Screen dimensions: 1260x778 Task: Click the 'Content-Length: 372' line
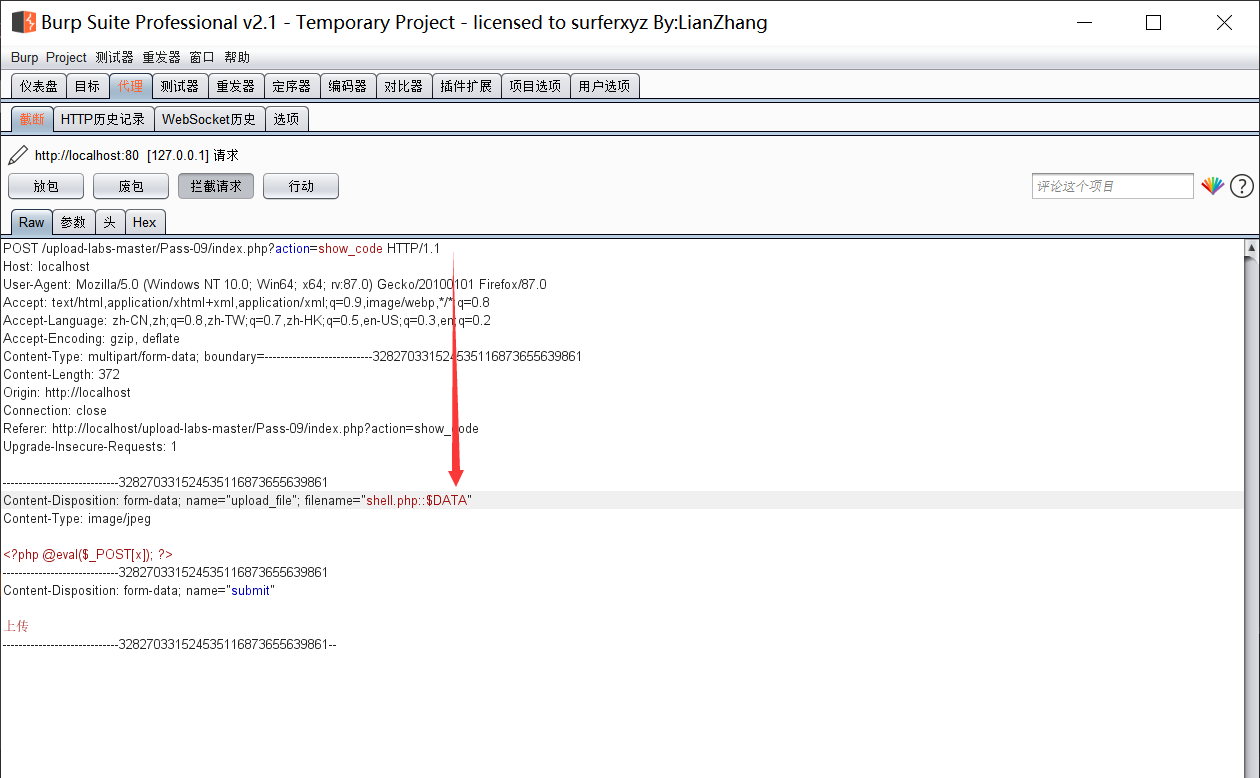(x=61, y=375)
